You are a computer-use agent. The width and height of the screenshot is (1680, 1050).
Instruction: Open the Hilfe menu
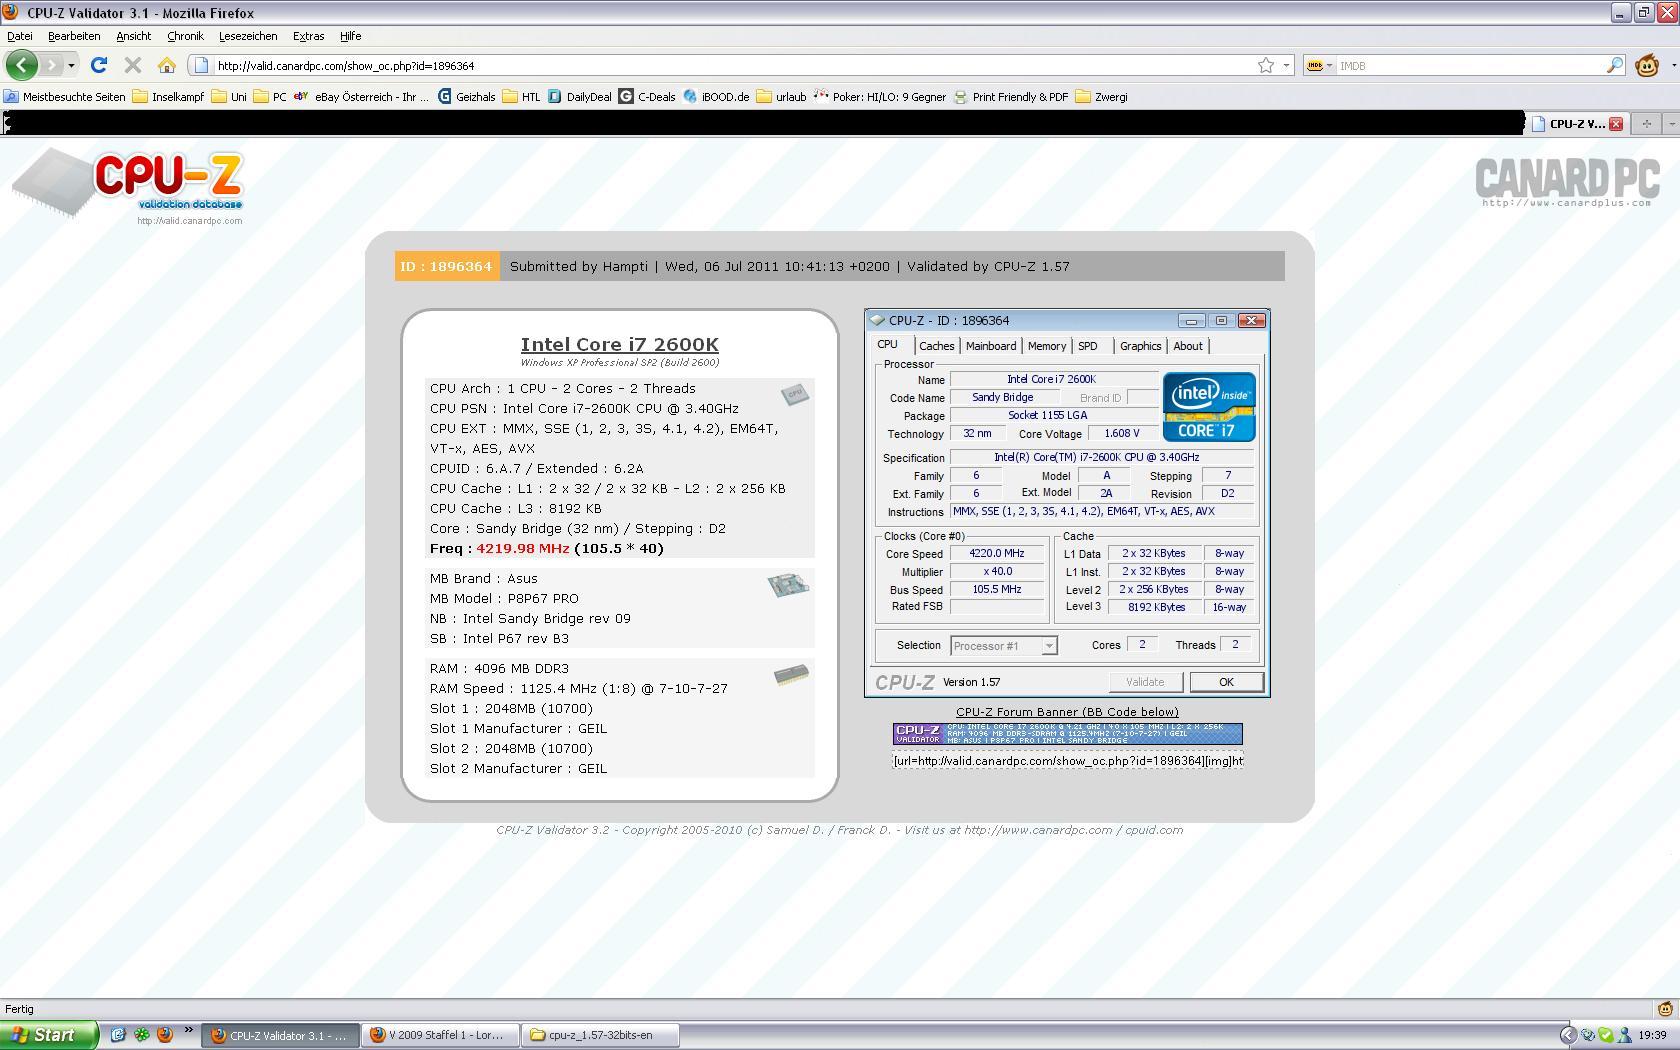(350, 36)
